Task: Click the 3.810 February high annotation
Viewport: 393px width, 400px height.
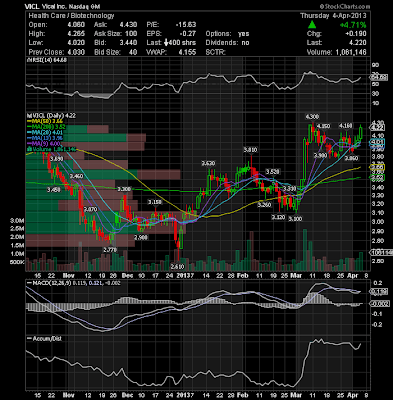Action: (250, 150)
